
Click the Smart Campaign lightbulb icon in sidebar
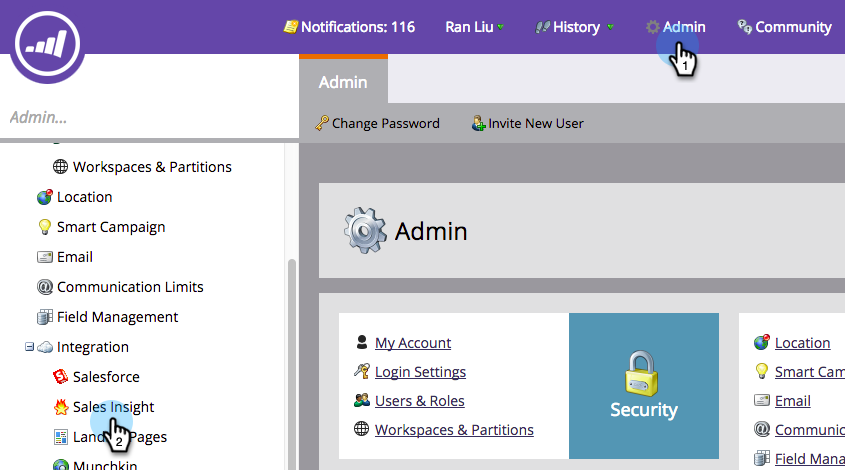(44, 227)
